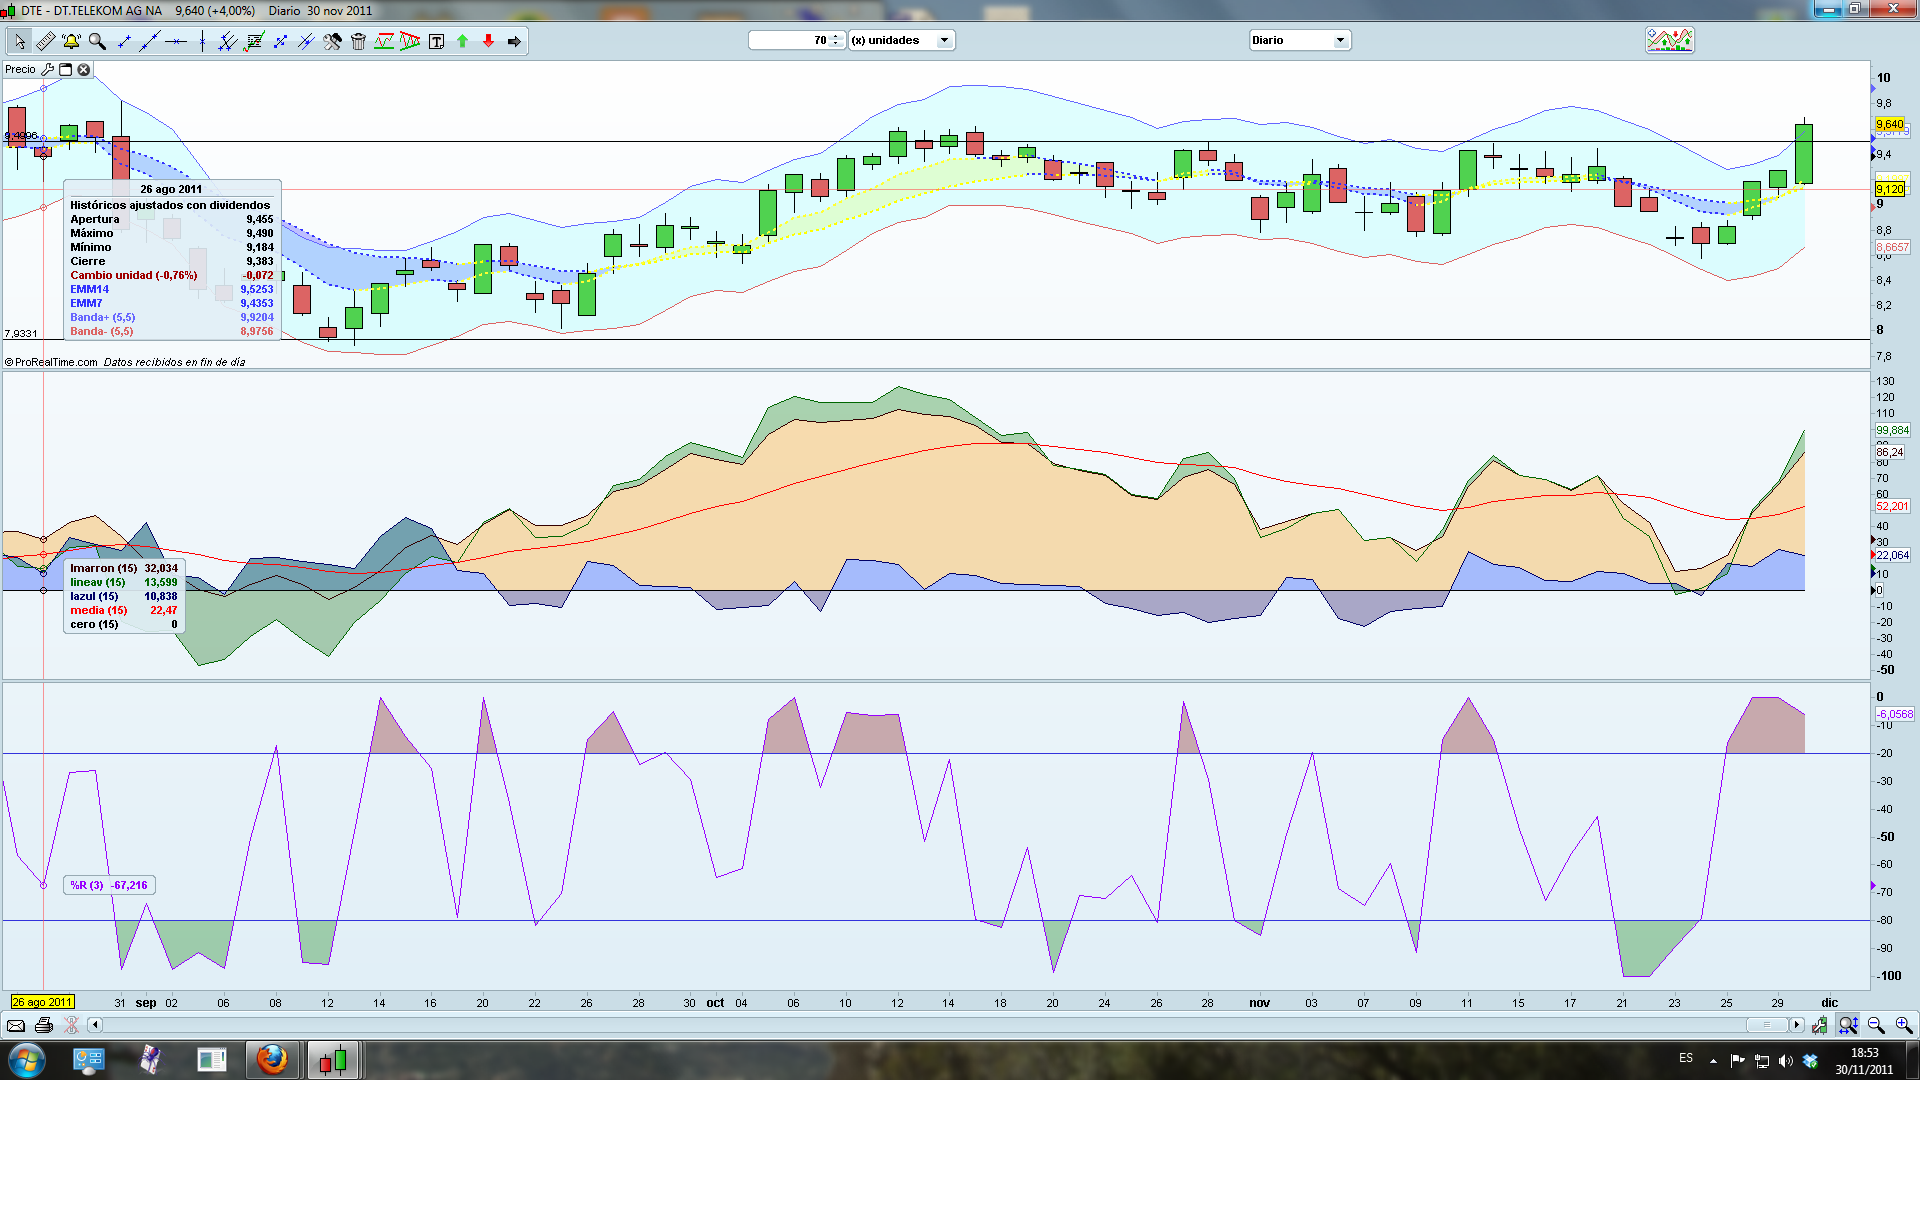This screenshot has width=1920, height=1232.
Task: Open the alarm bell alerts tool
Action: click(71, 41)
